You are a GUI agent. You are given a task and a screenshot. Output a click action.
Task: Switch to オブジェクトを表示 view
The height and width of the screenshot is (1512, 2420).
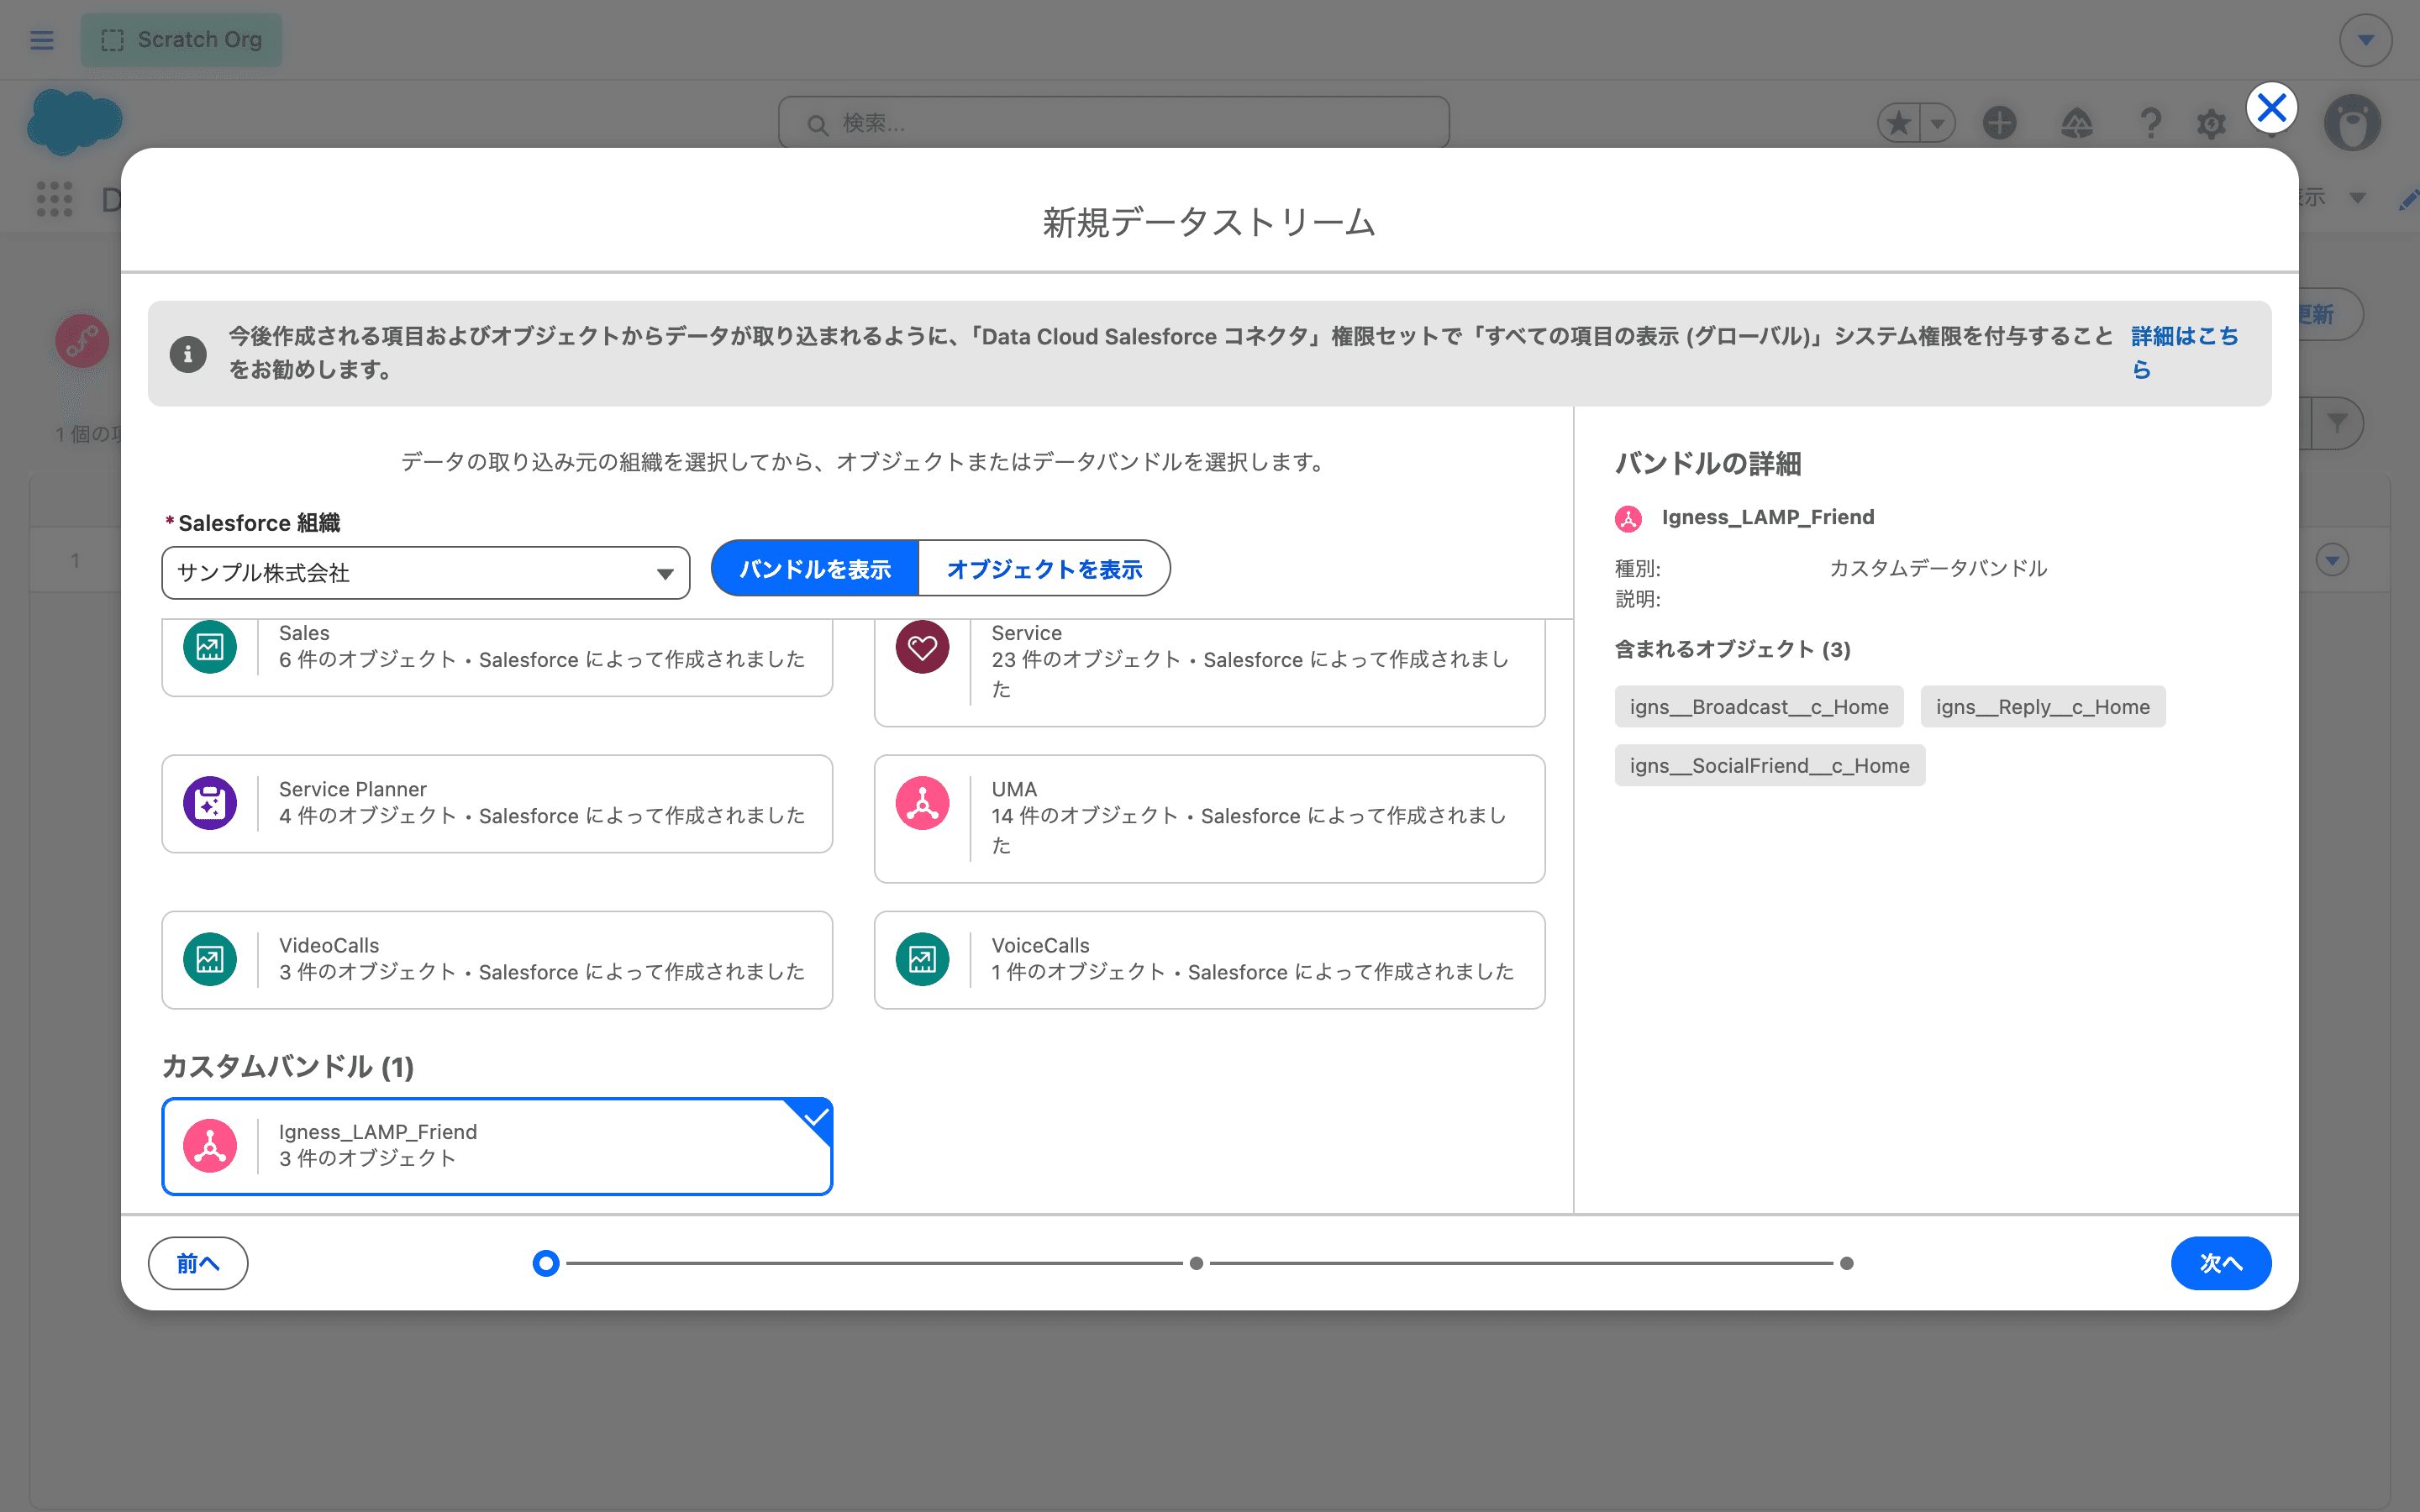(1044, 569)
